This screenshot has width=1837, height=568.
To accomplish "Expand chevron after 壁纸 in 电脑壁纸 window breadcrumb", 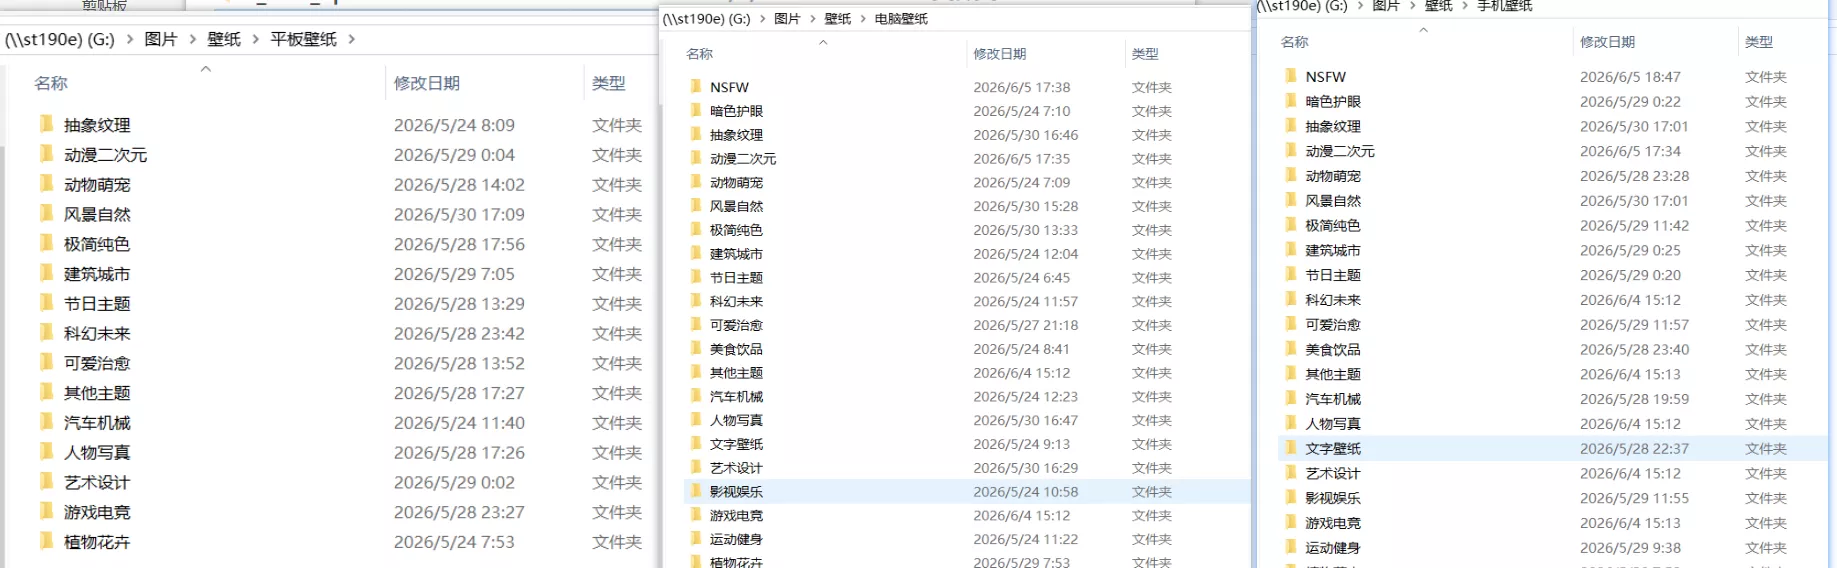I will [x=863, y=18].
